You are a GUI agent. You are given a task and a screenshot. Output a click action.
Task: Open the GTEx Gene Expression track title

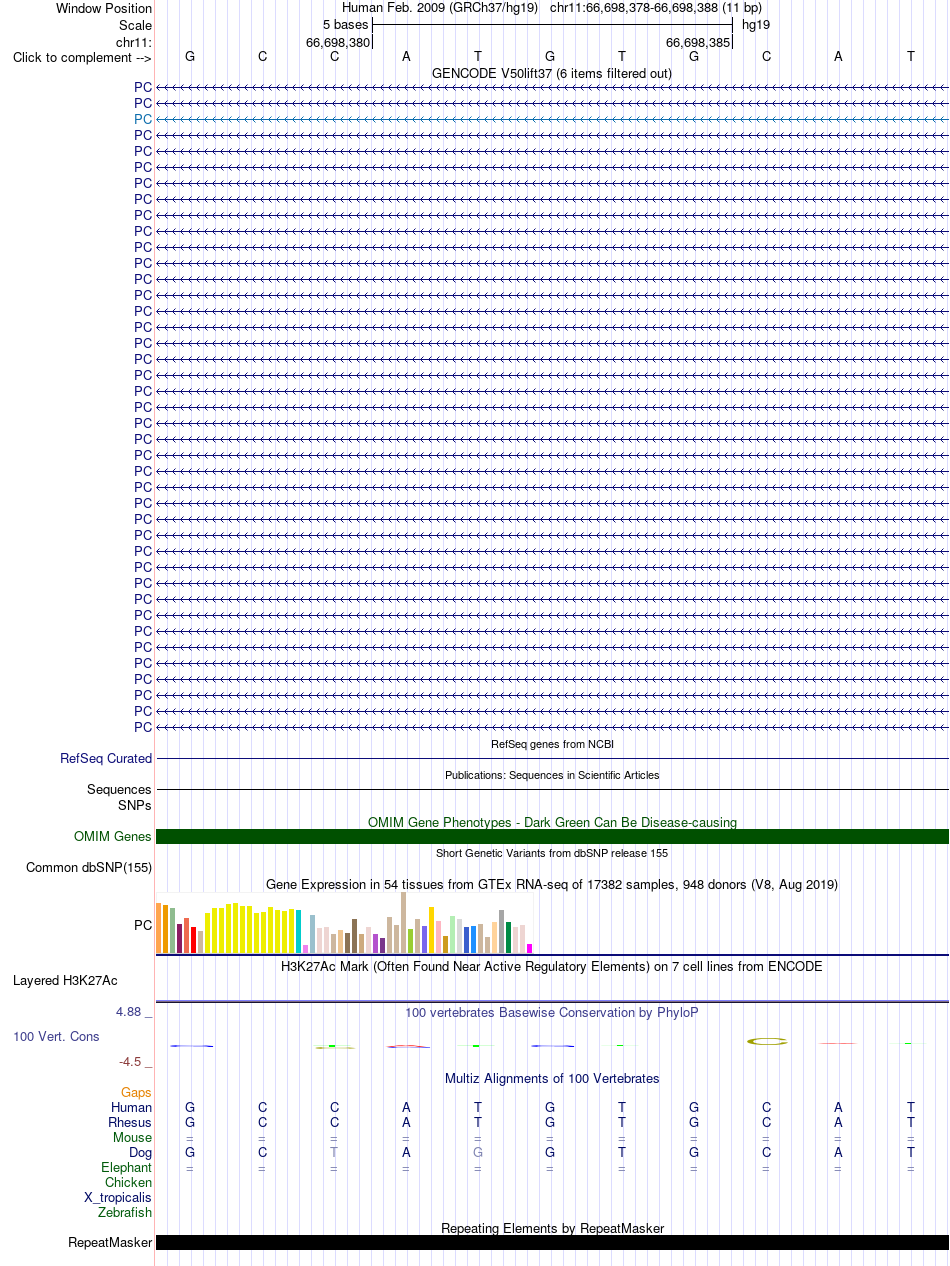pyautogui.click(x=552, y=884)
